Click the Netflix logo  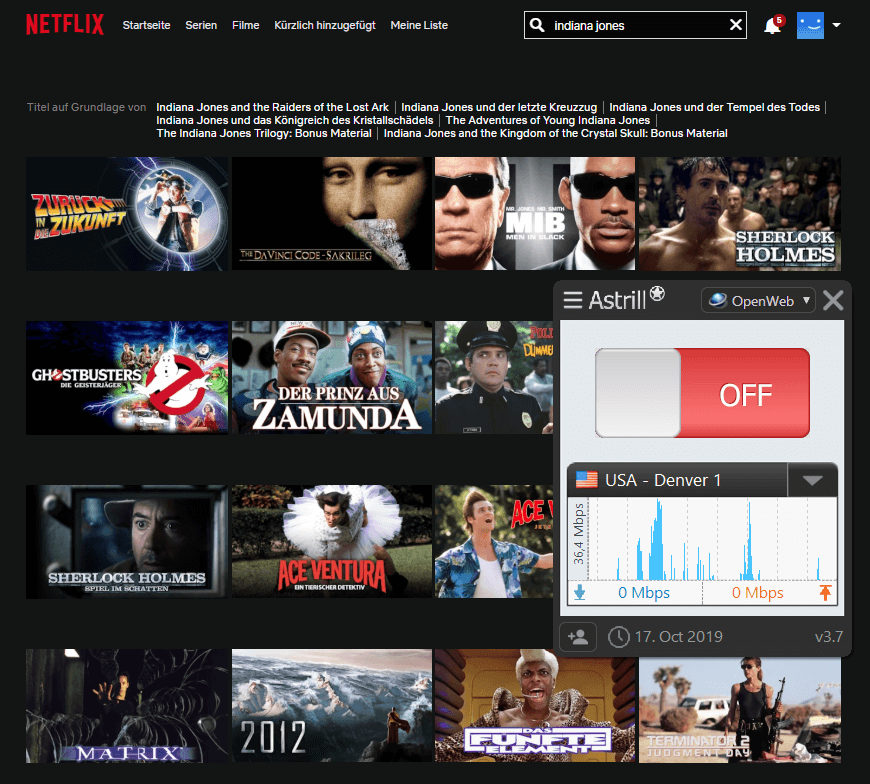(x=65, y=24)
